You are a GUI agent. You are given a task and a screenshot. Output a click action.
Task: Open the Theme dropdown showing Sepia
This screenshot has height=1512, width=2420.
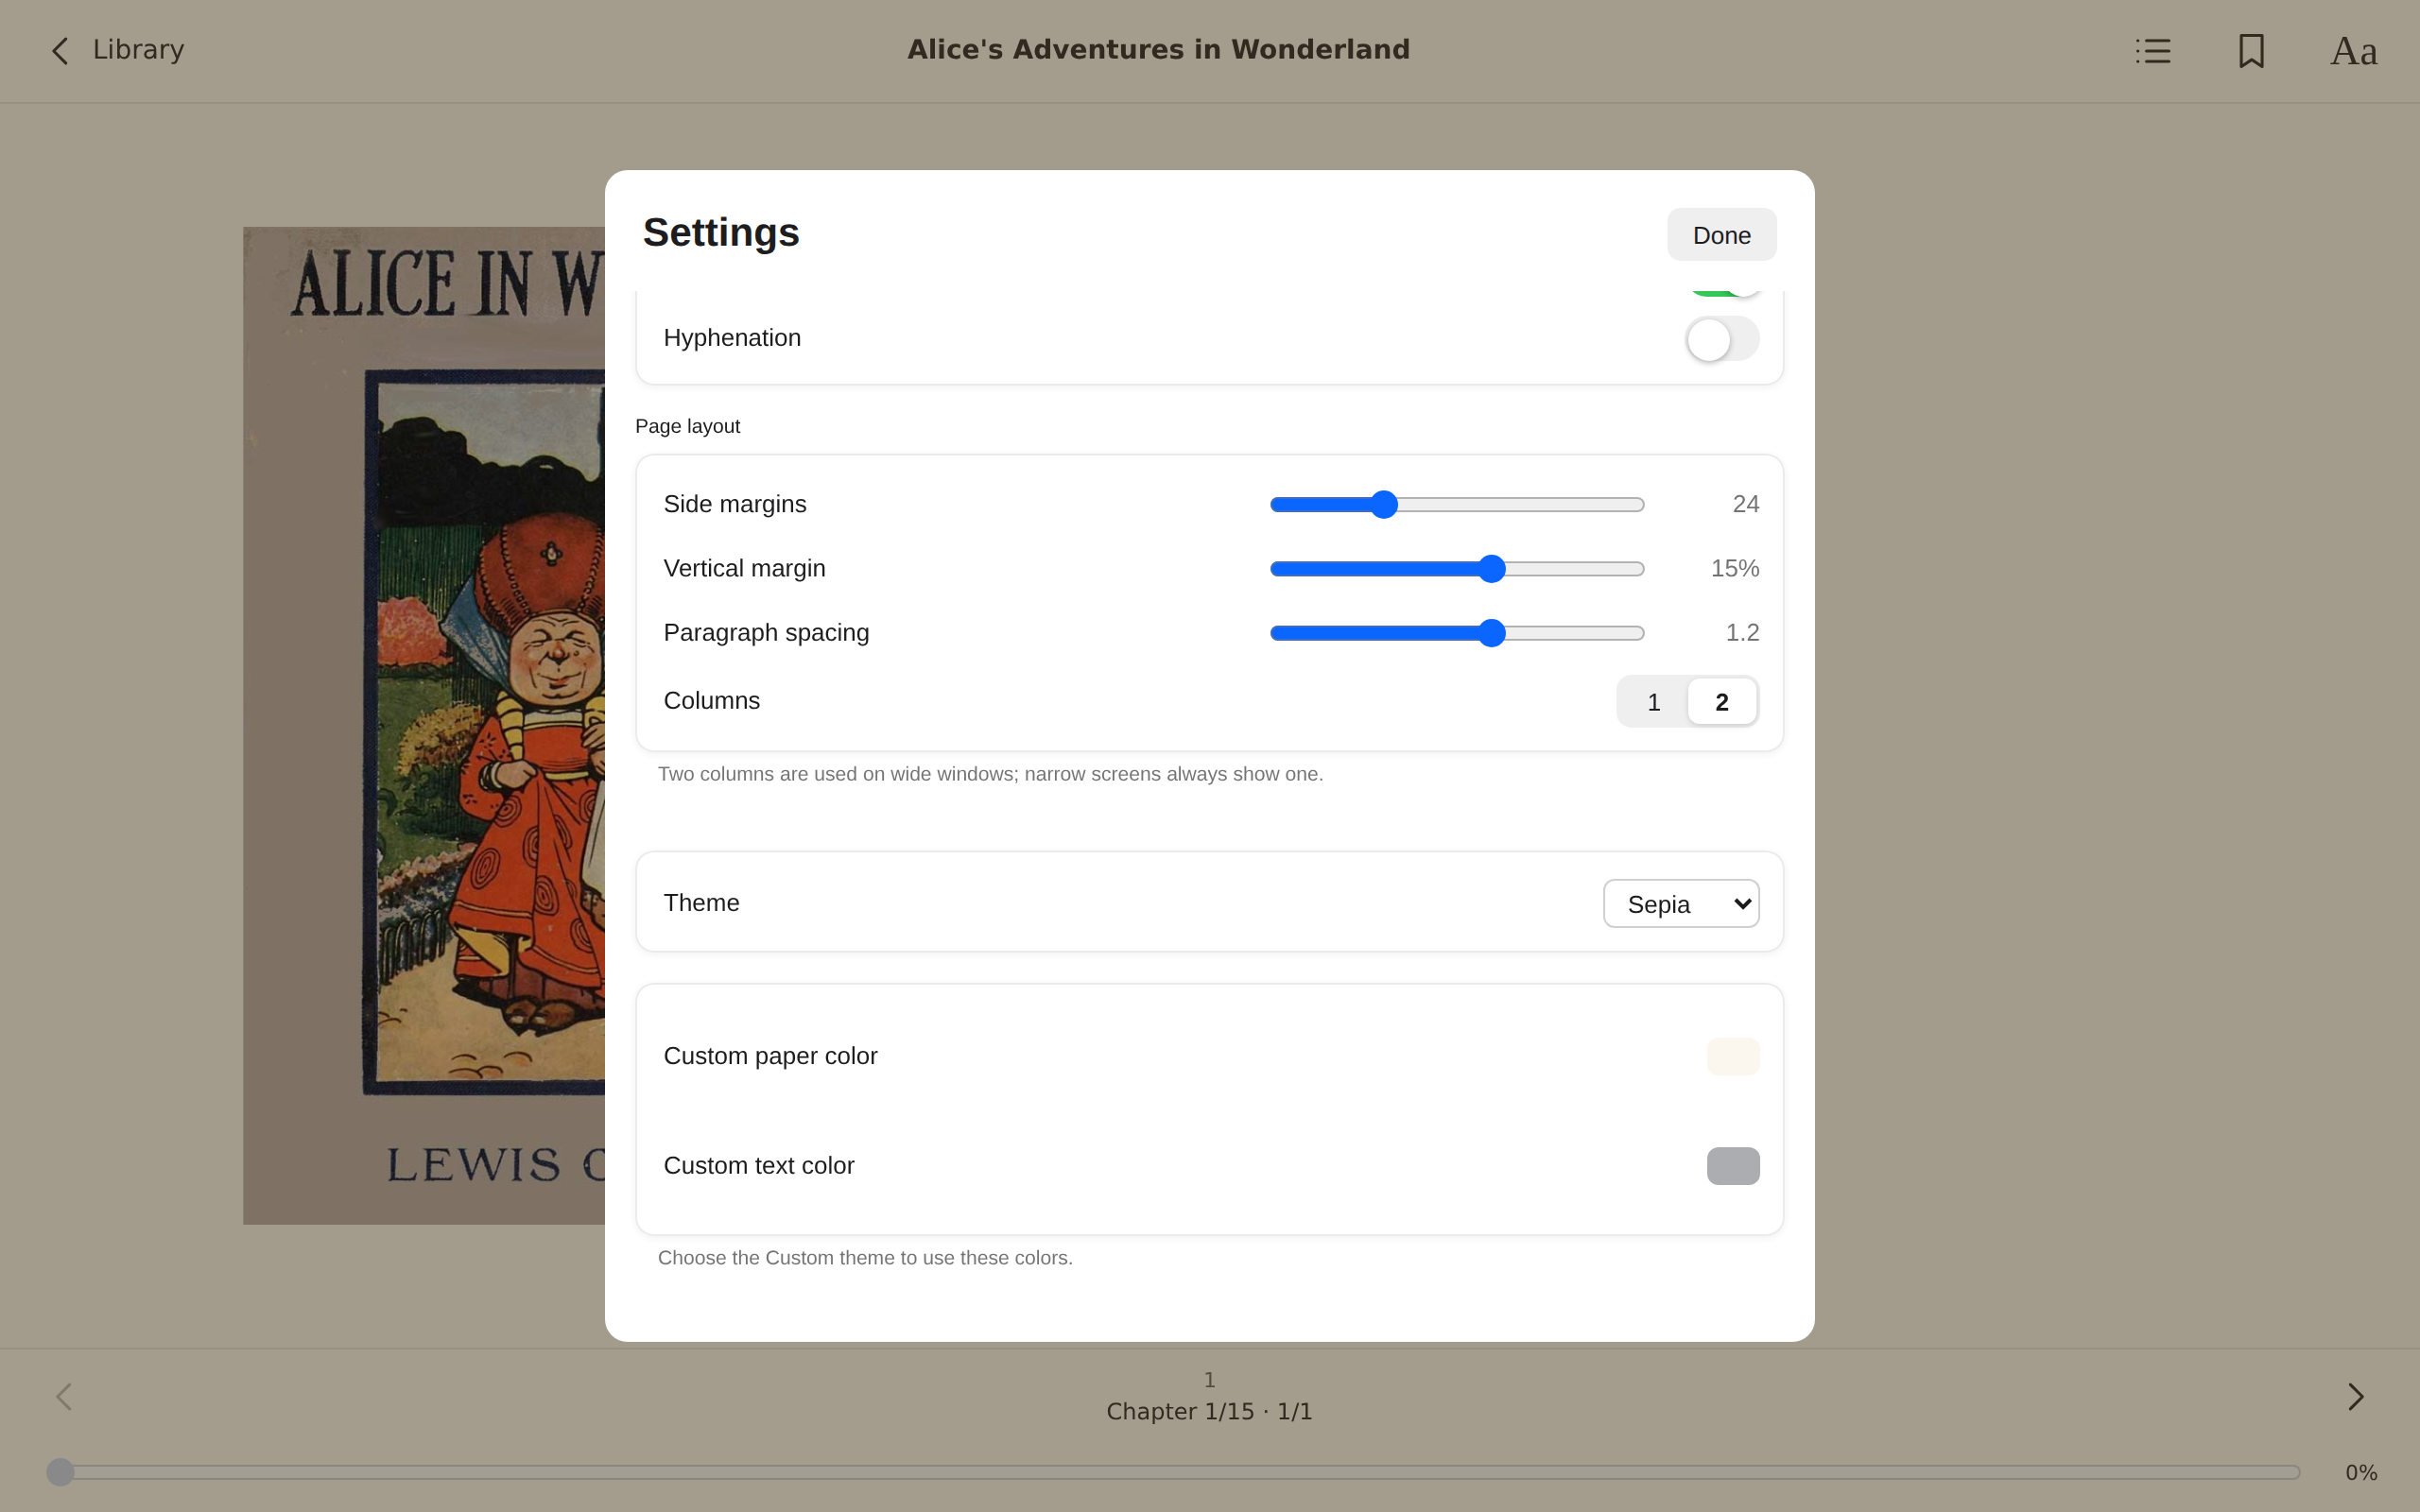[x=1681, y=904]
